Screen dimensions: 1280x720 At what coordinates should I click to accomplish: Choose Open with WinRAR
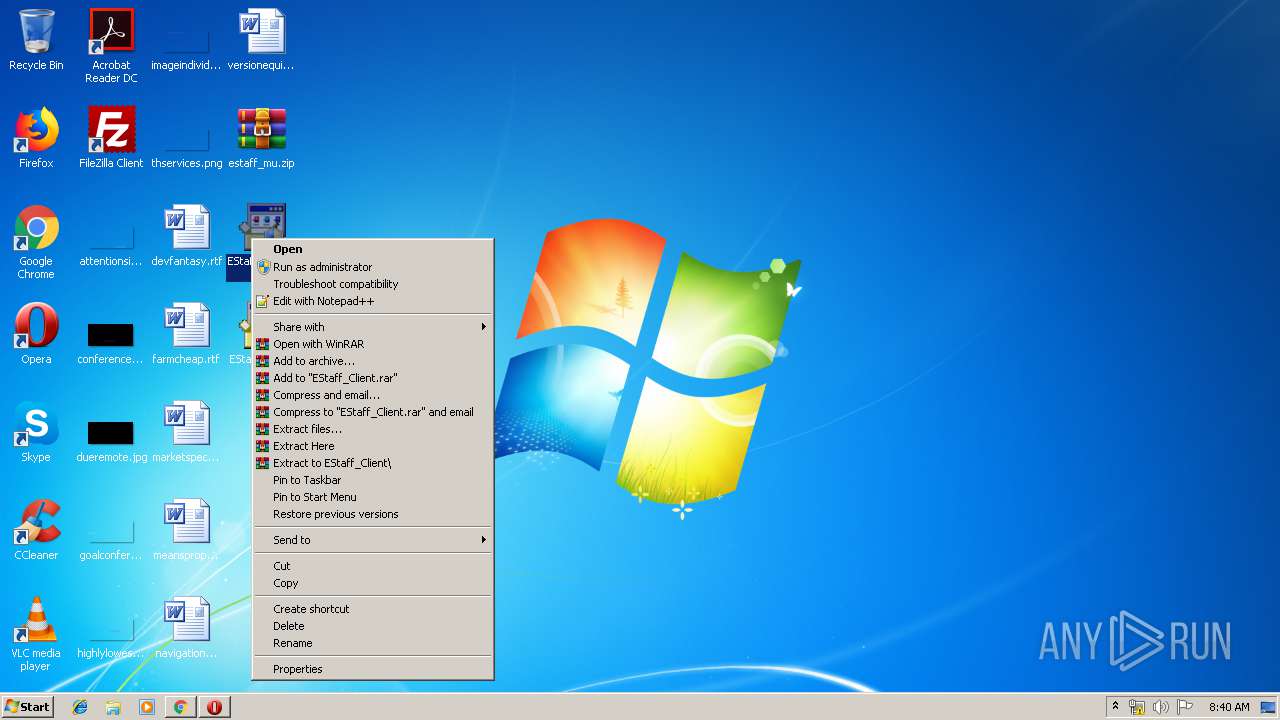(x=372, y=344)
